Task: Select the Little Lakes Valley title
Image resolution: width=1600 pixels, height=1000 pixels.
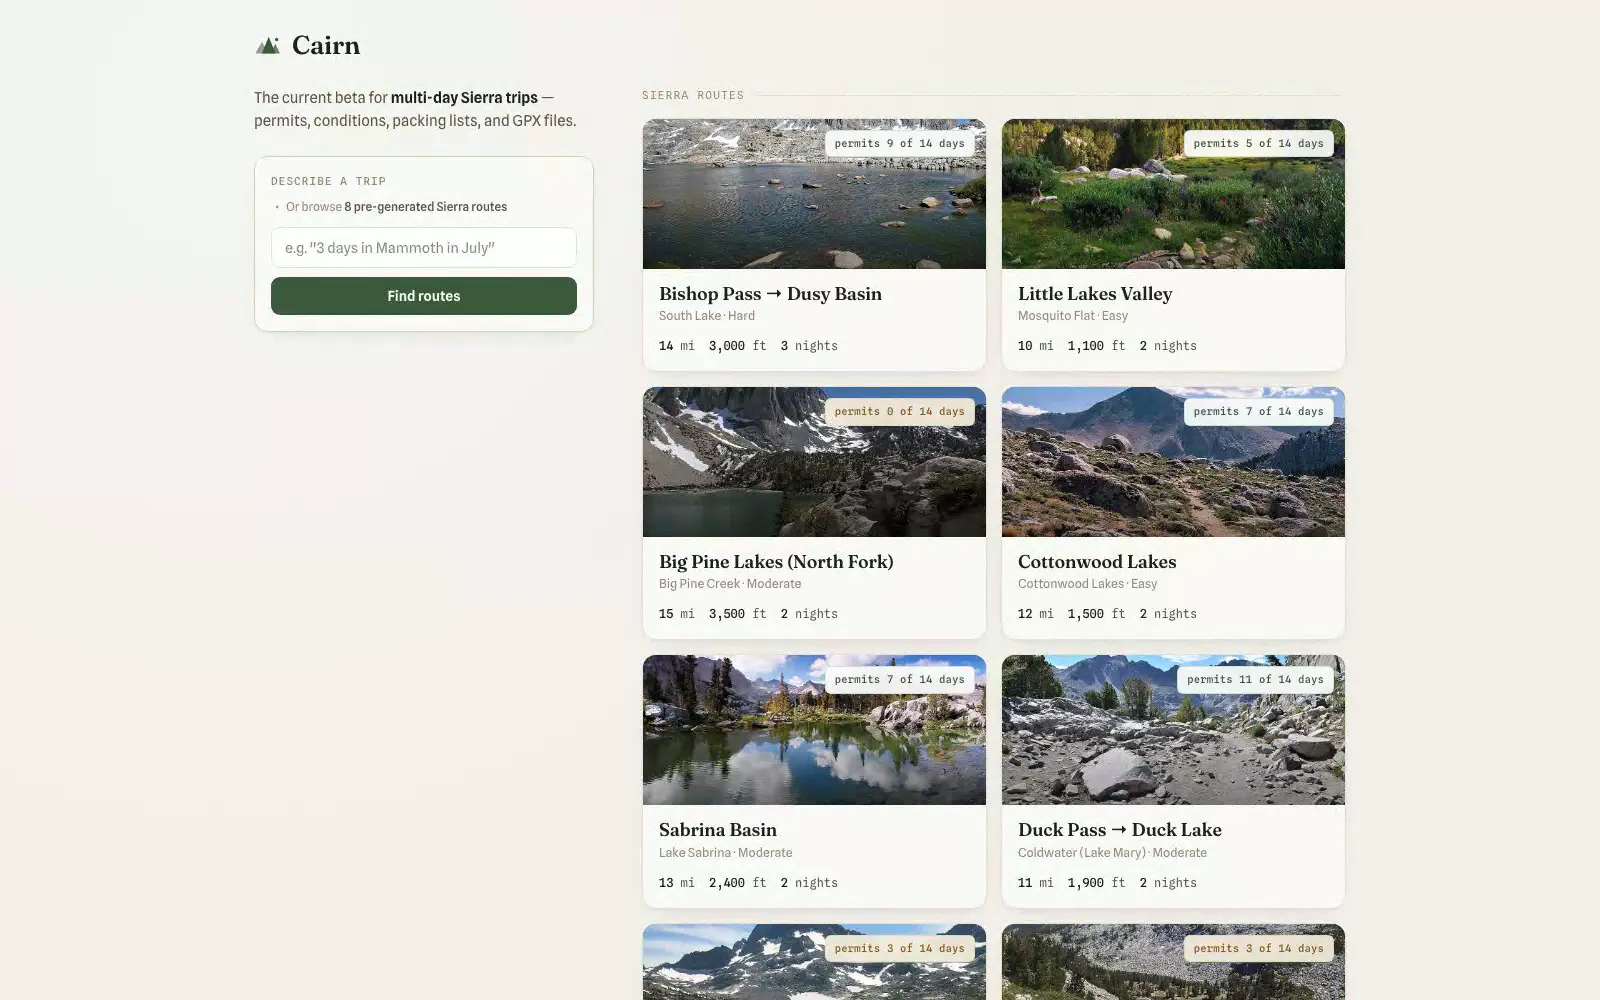Action: pyautogui.click(x=1095, y=294)
